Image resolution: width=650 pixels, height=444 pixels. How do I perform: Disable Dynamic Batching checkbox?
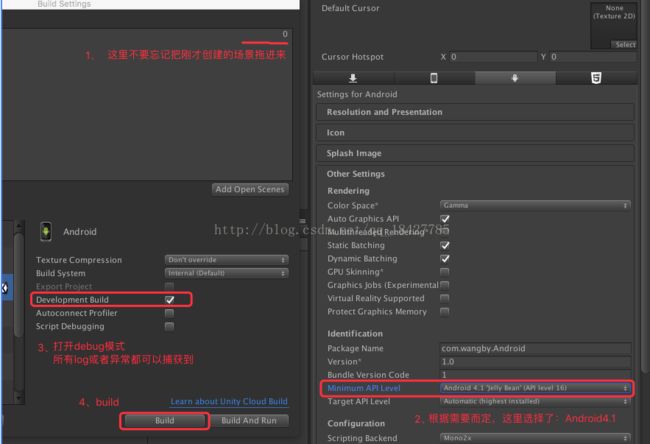tap(445, 259)
